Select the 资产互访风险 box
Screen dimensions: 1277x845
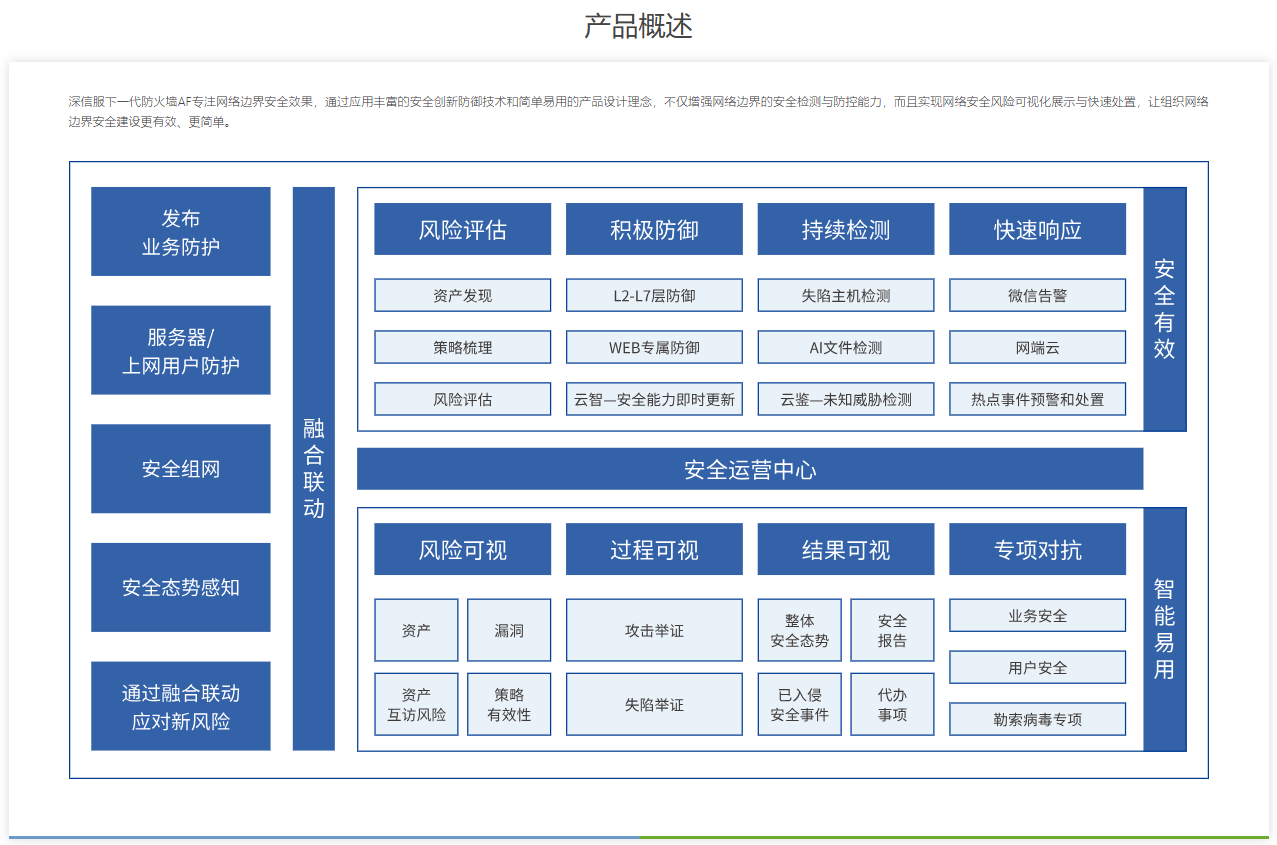click(x=416, y=704)
